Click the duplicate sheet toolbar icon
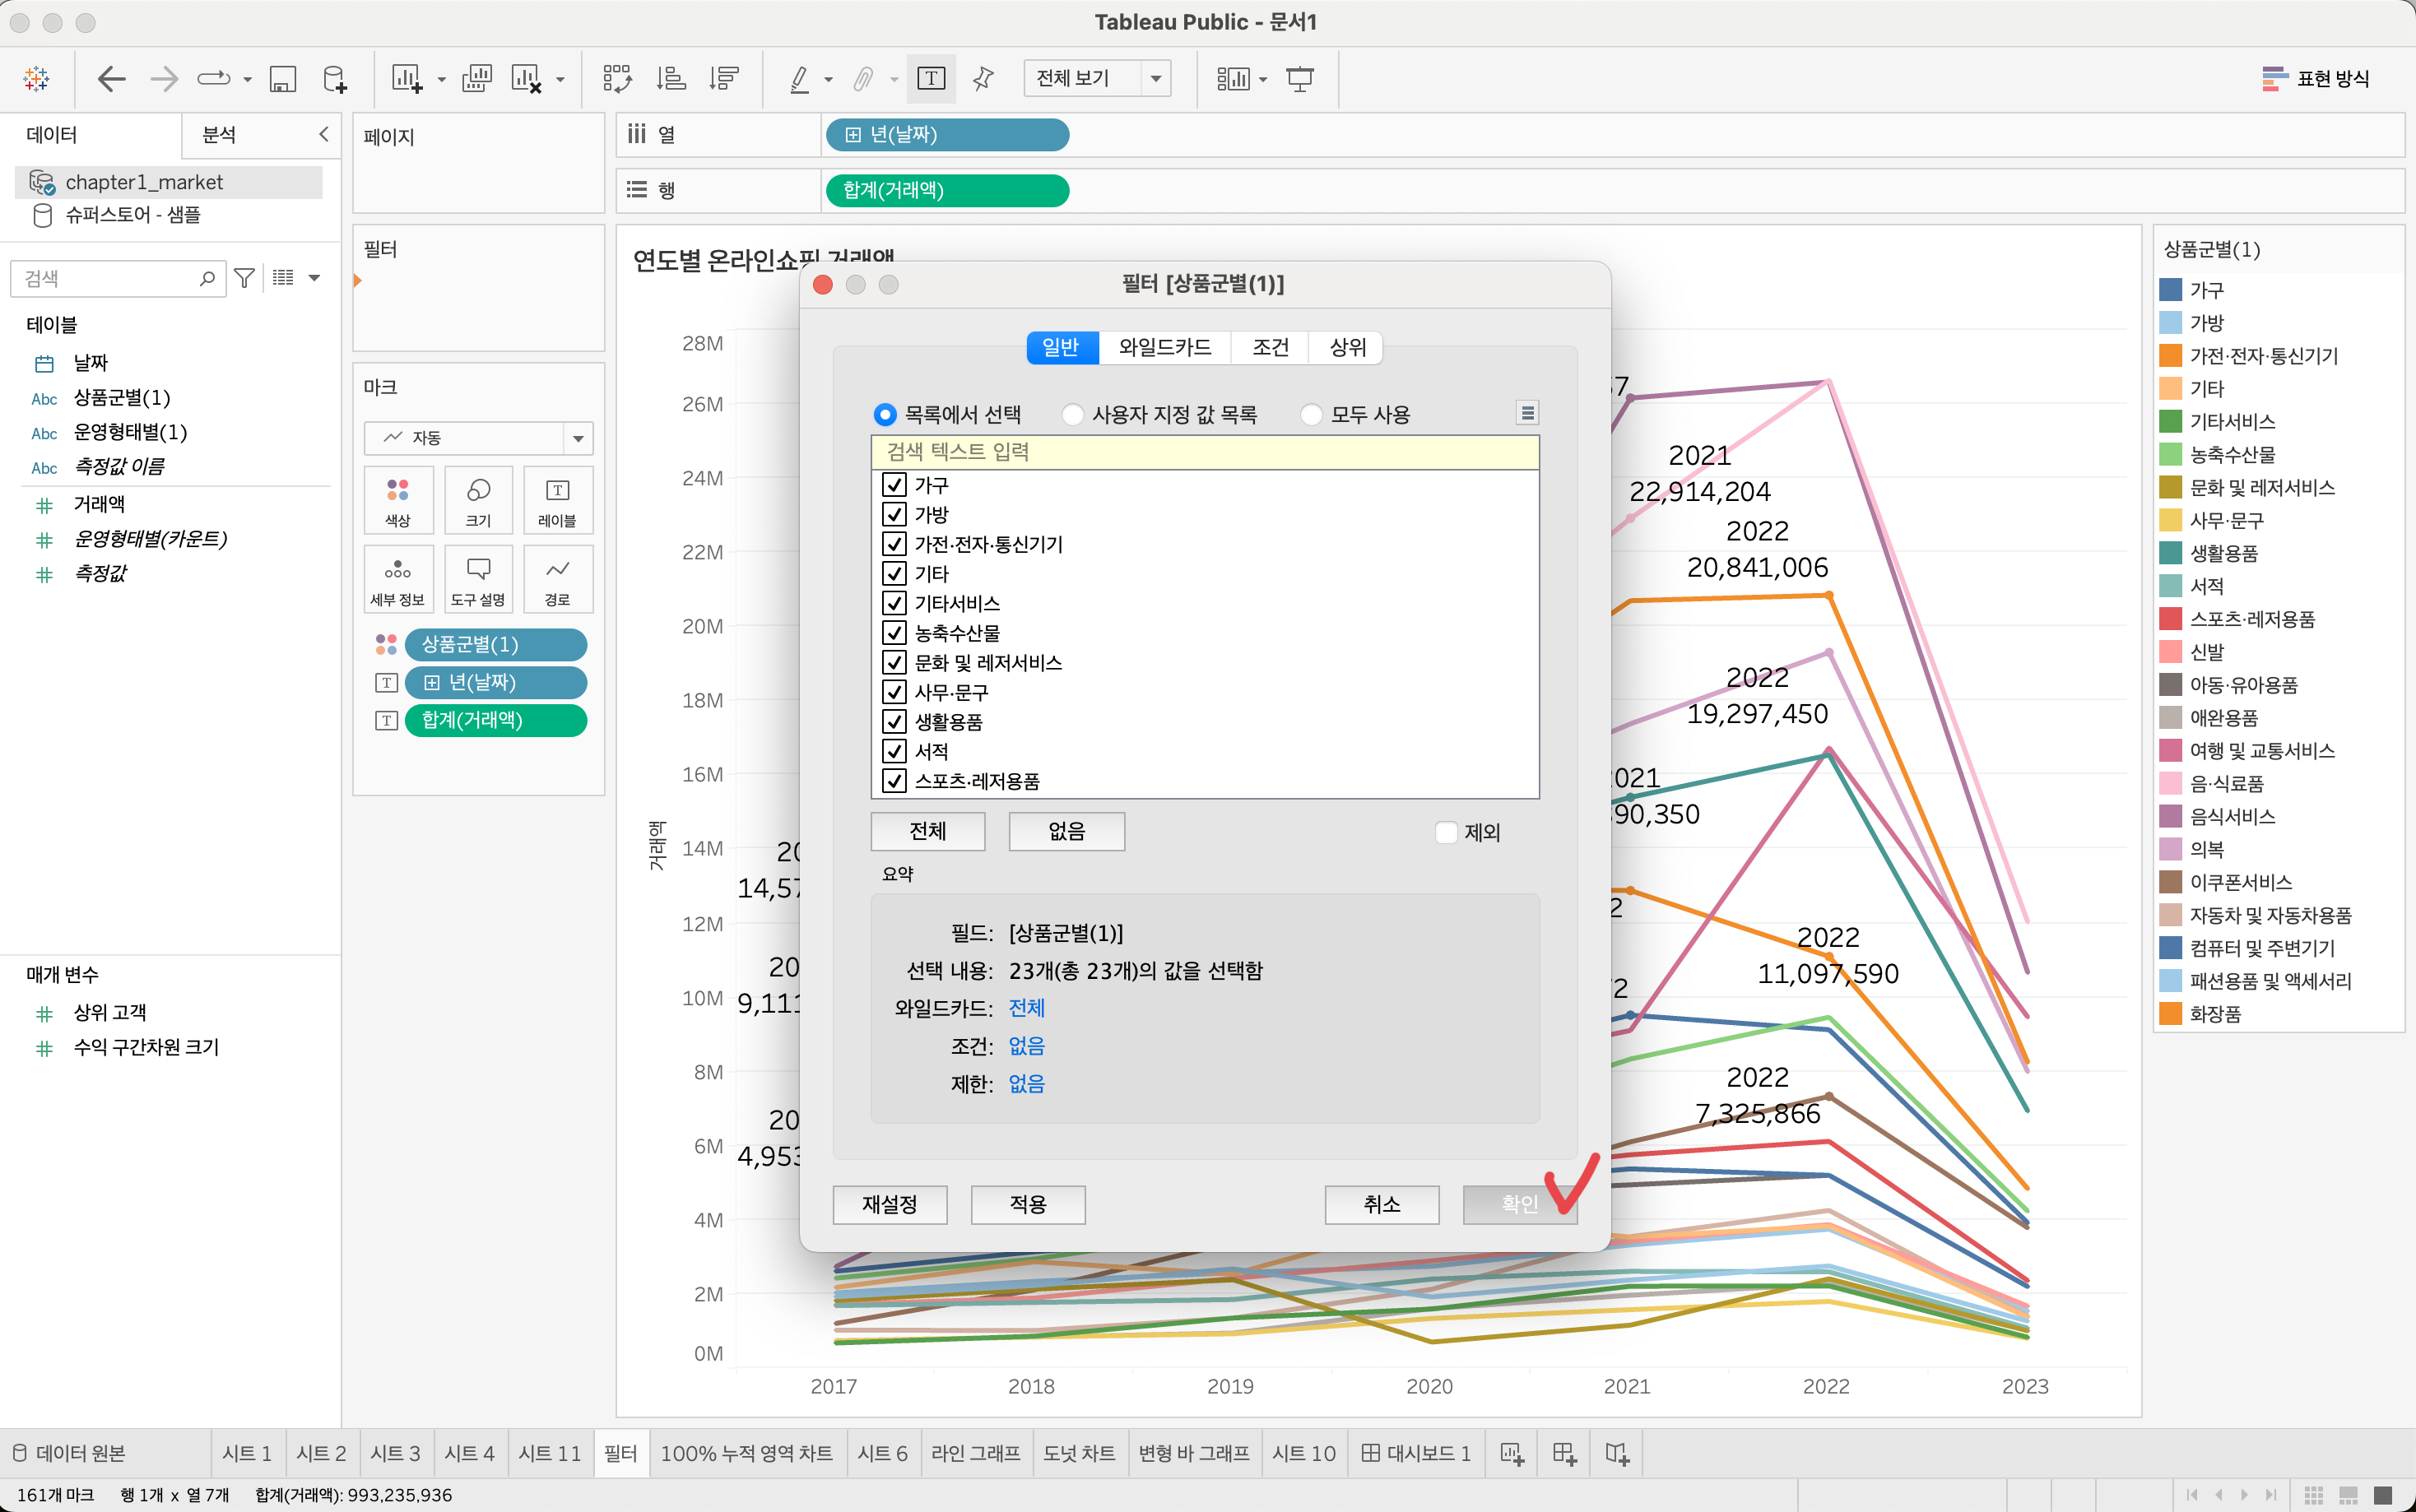The width and height of the screenshot is (2416, 1512). point(476,79)
